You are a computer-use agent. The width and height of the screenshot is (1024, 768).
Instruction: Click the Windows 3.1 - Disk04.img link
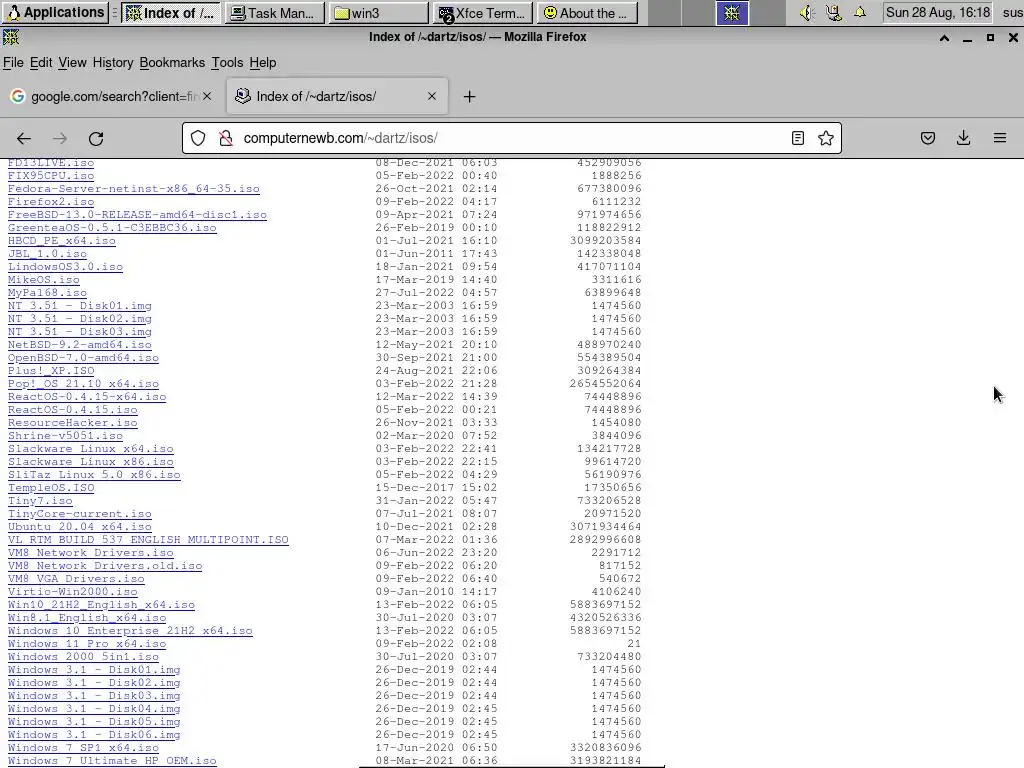coord(94,709)
